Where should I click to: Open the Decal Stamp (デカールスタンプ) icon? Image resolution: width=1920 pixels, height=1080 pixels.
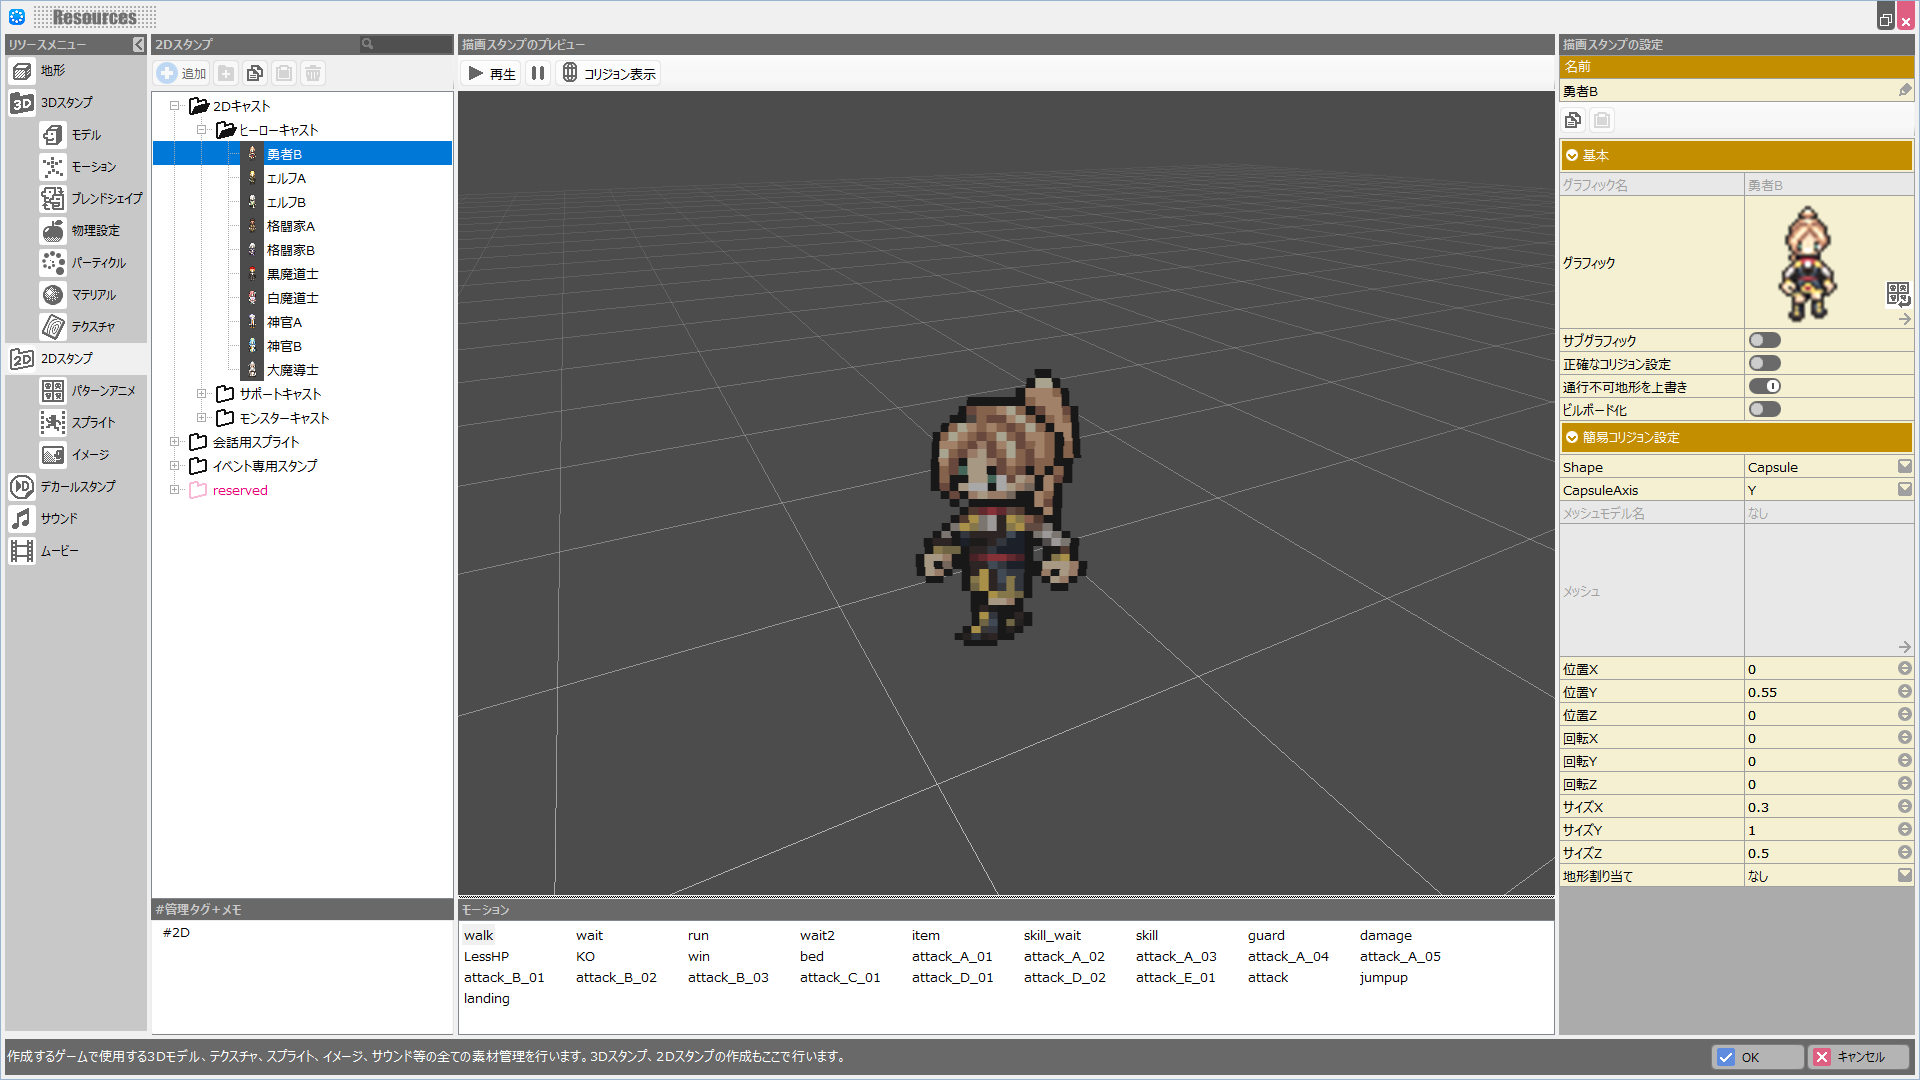point(22,487)
